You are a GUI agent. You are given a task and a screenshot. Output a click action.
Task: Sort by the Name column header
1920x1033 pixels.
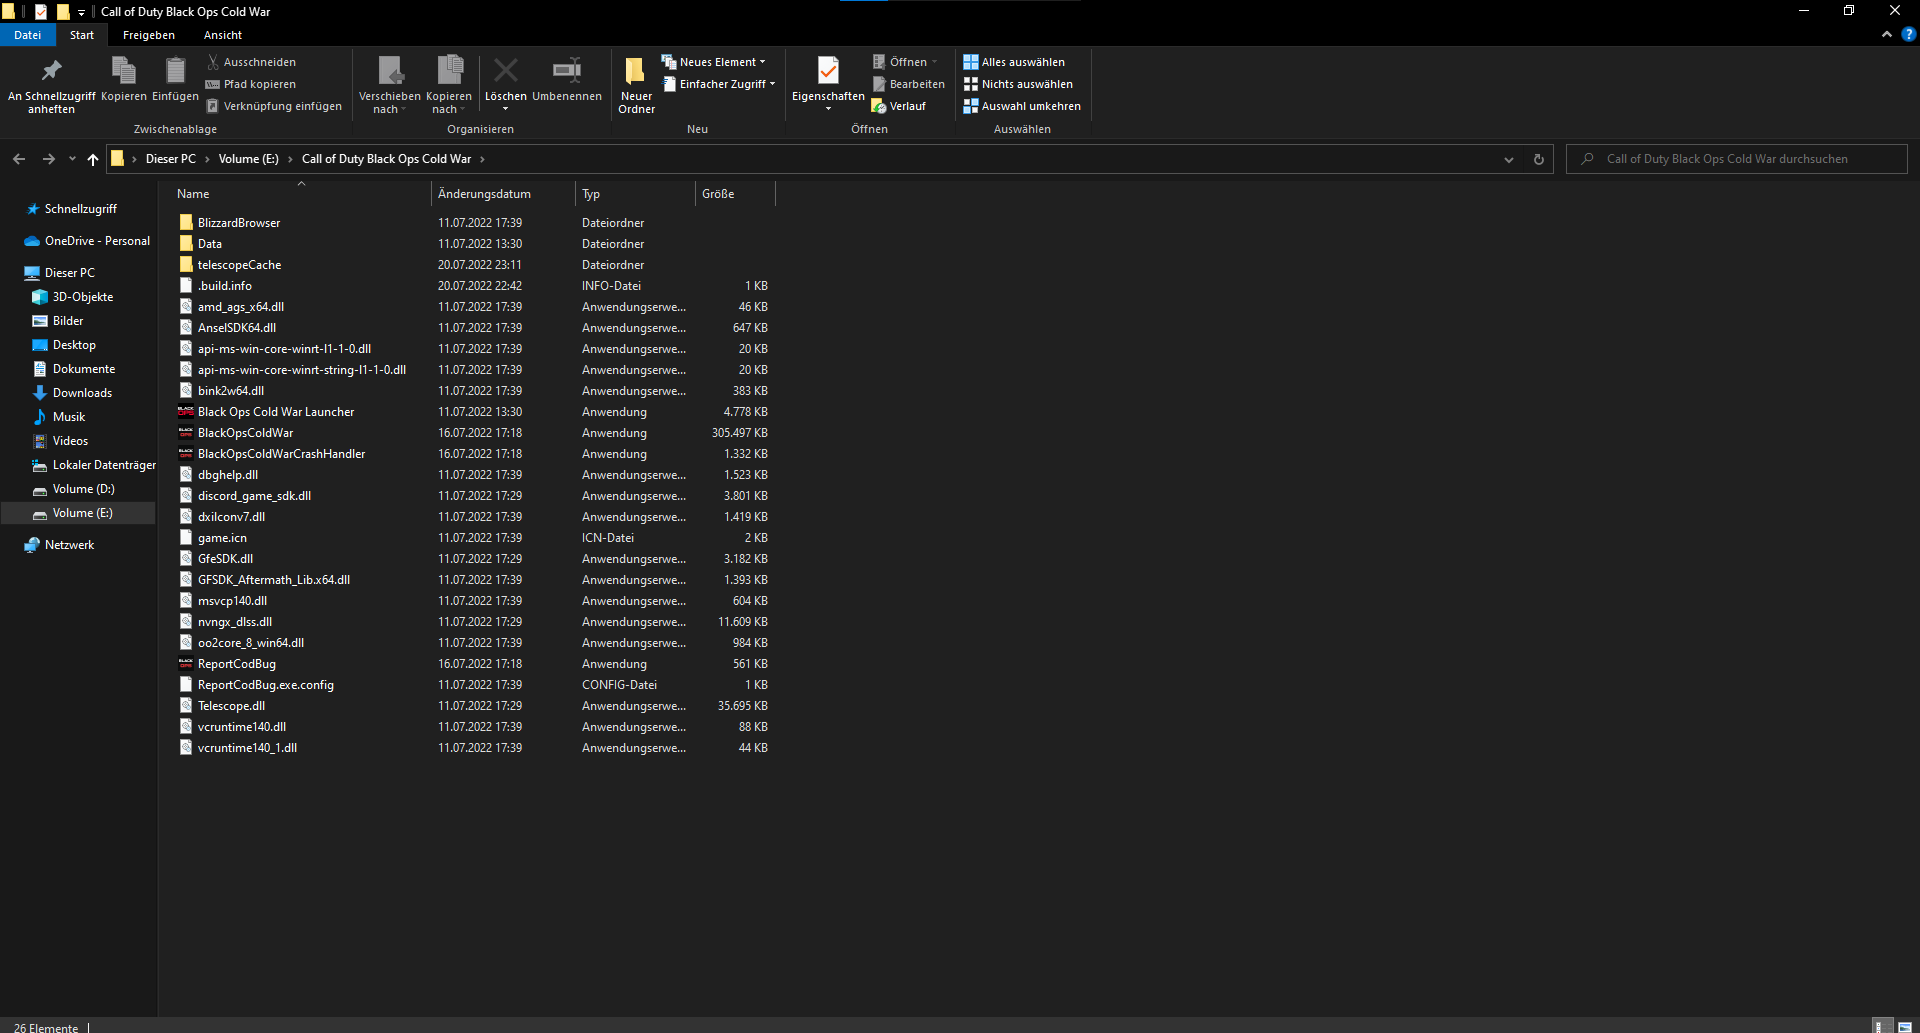(x=300, y=194)
